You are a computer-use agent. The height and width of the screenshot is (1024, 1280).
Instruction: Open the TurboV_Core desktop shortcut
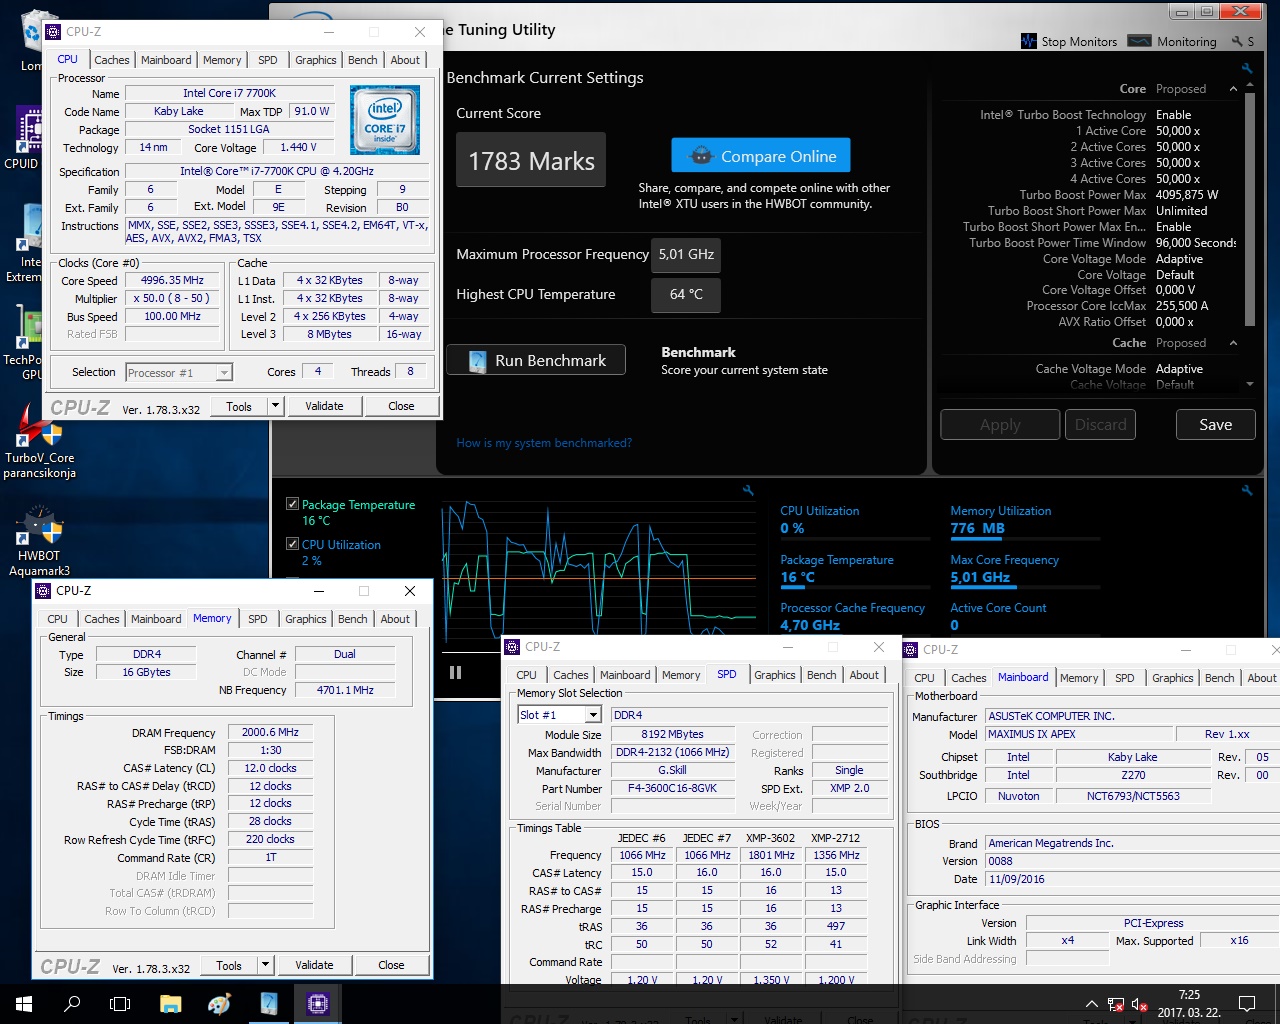39,440
